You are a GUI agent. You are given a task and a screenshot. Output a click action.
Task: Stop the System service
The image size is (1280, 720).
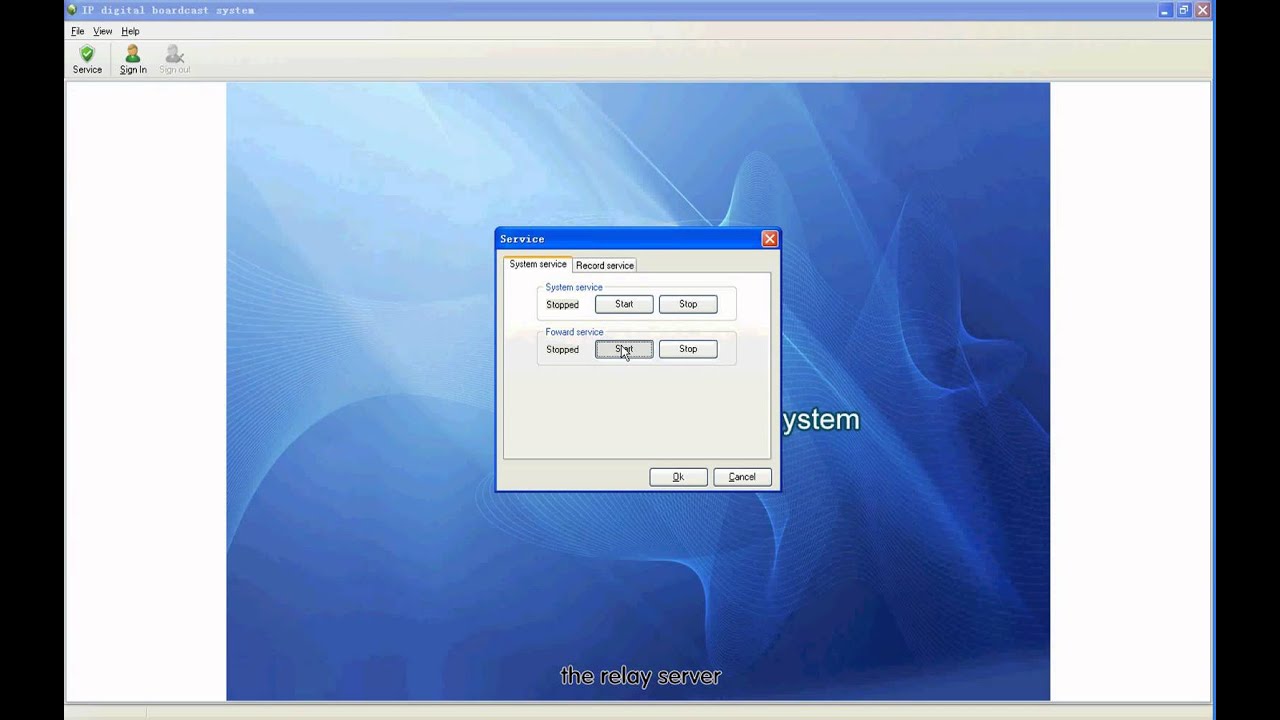pos(688,304)
